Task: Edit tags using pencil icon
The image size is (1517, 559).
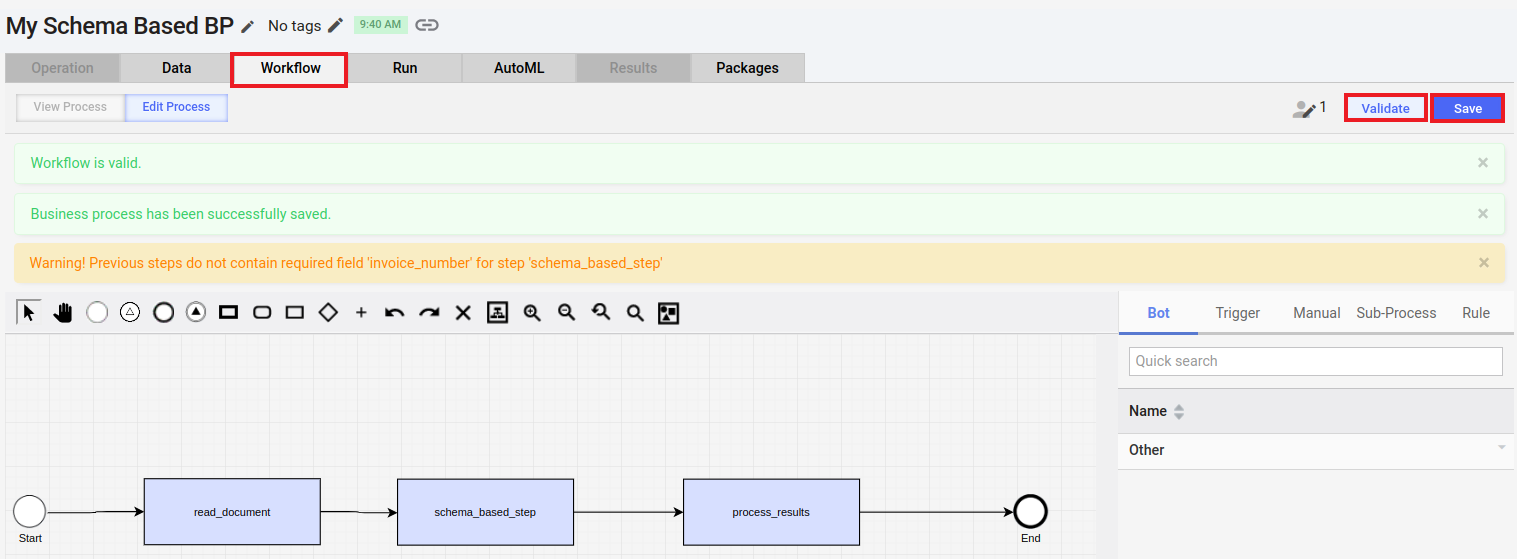Action: coord(336,25)
